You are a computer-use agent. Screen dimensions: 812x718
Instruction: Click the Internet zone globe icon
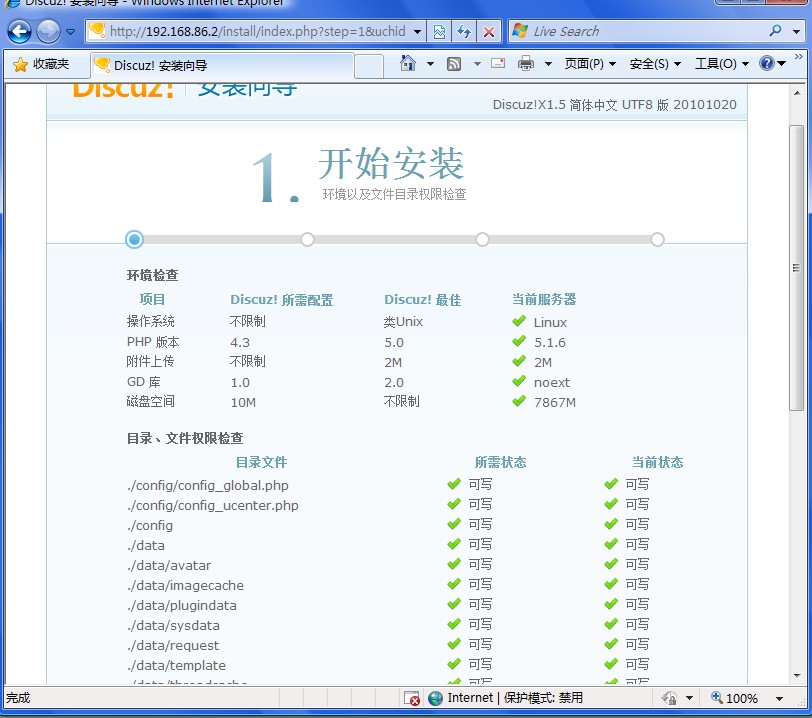click(436, 698)
